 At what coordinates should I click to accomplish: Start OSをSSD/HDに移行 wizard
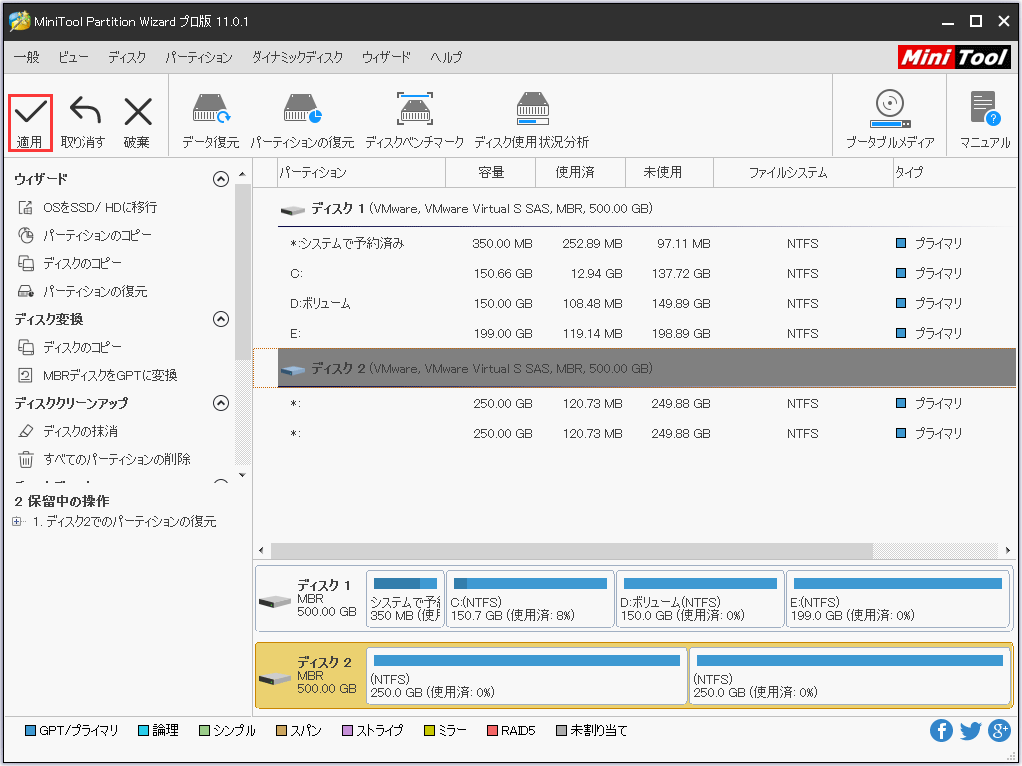tap(87, 207)
